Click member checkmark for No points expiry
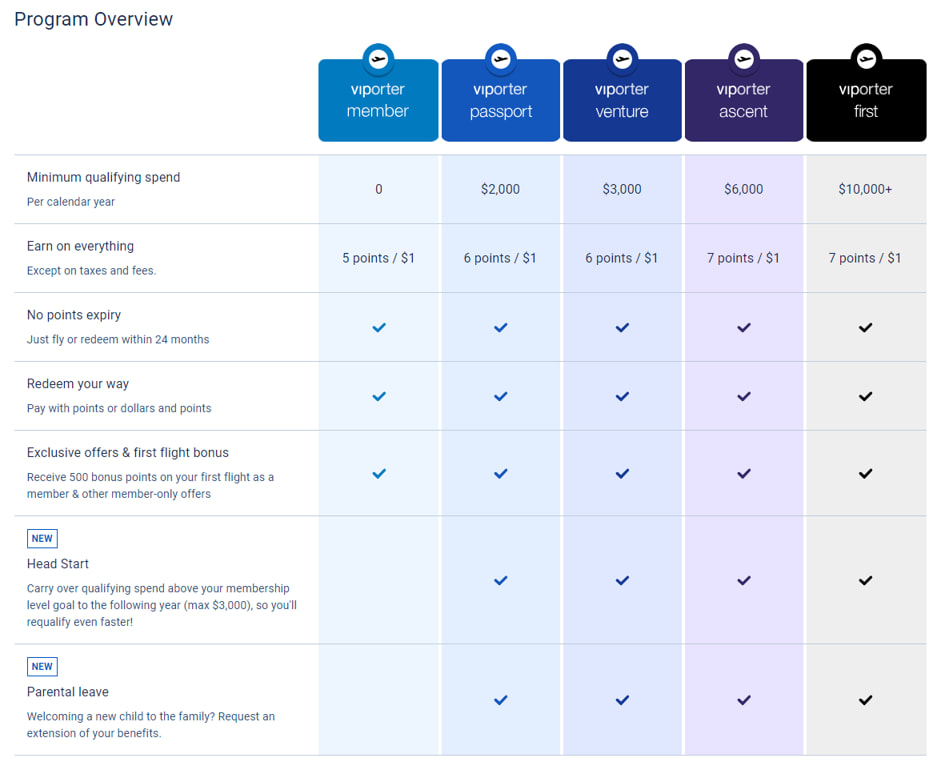 pos(379,327)
